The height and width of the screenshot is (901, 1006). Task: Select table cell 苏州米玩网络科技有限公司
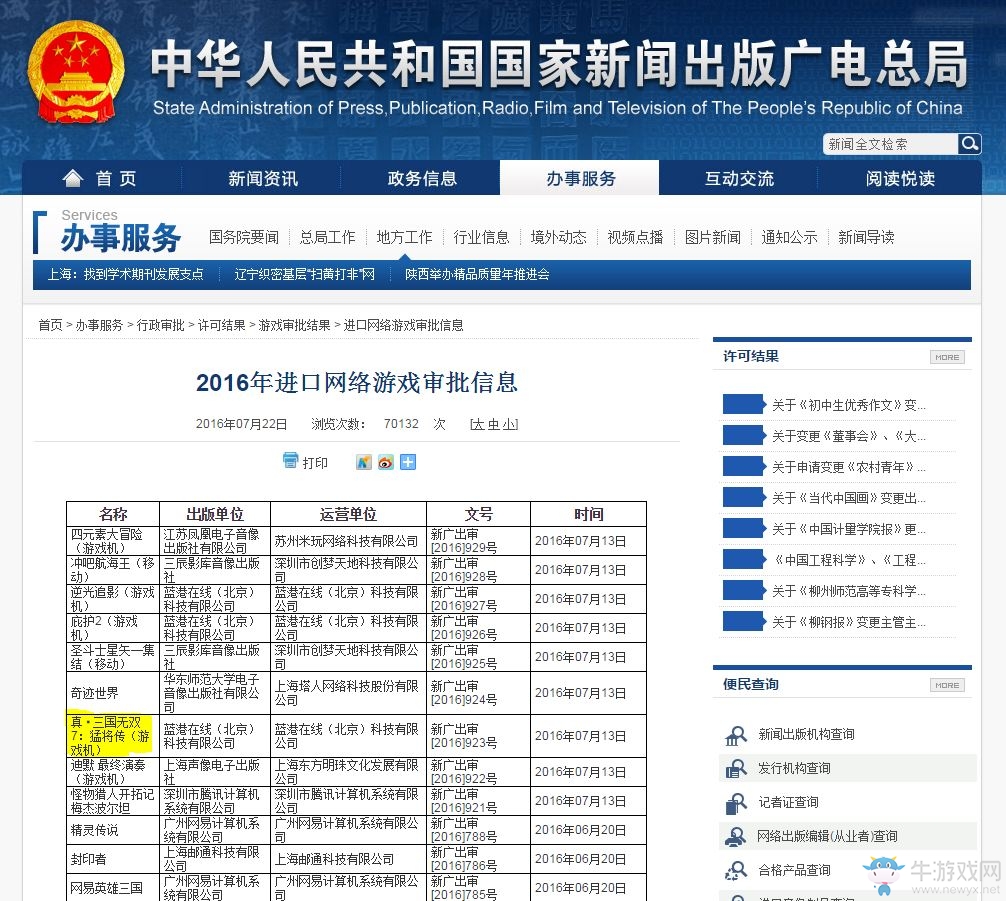pyautogui.click(x=348, y=541)
